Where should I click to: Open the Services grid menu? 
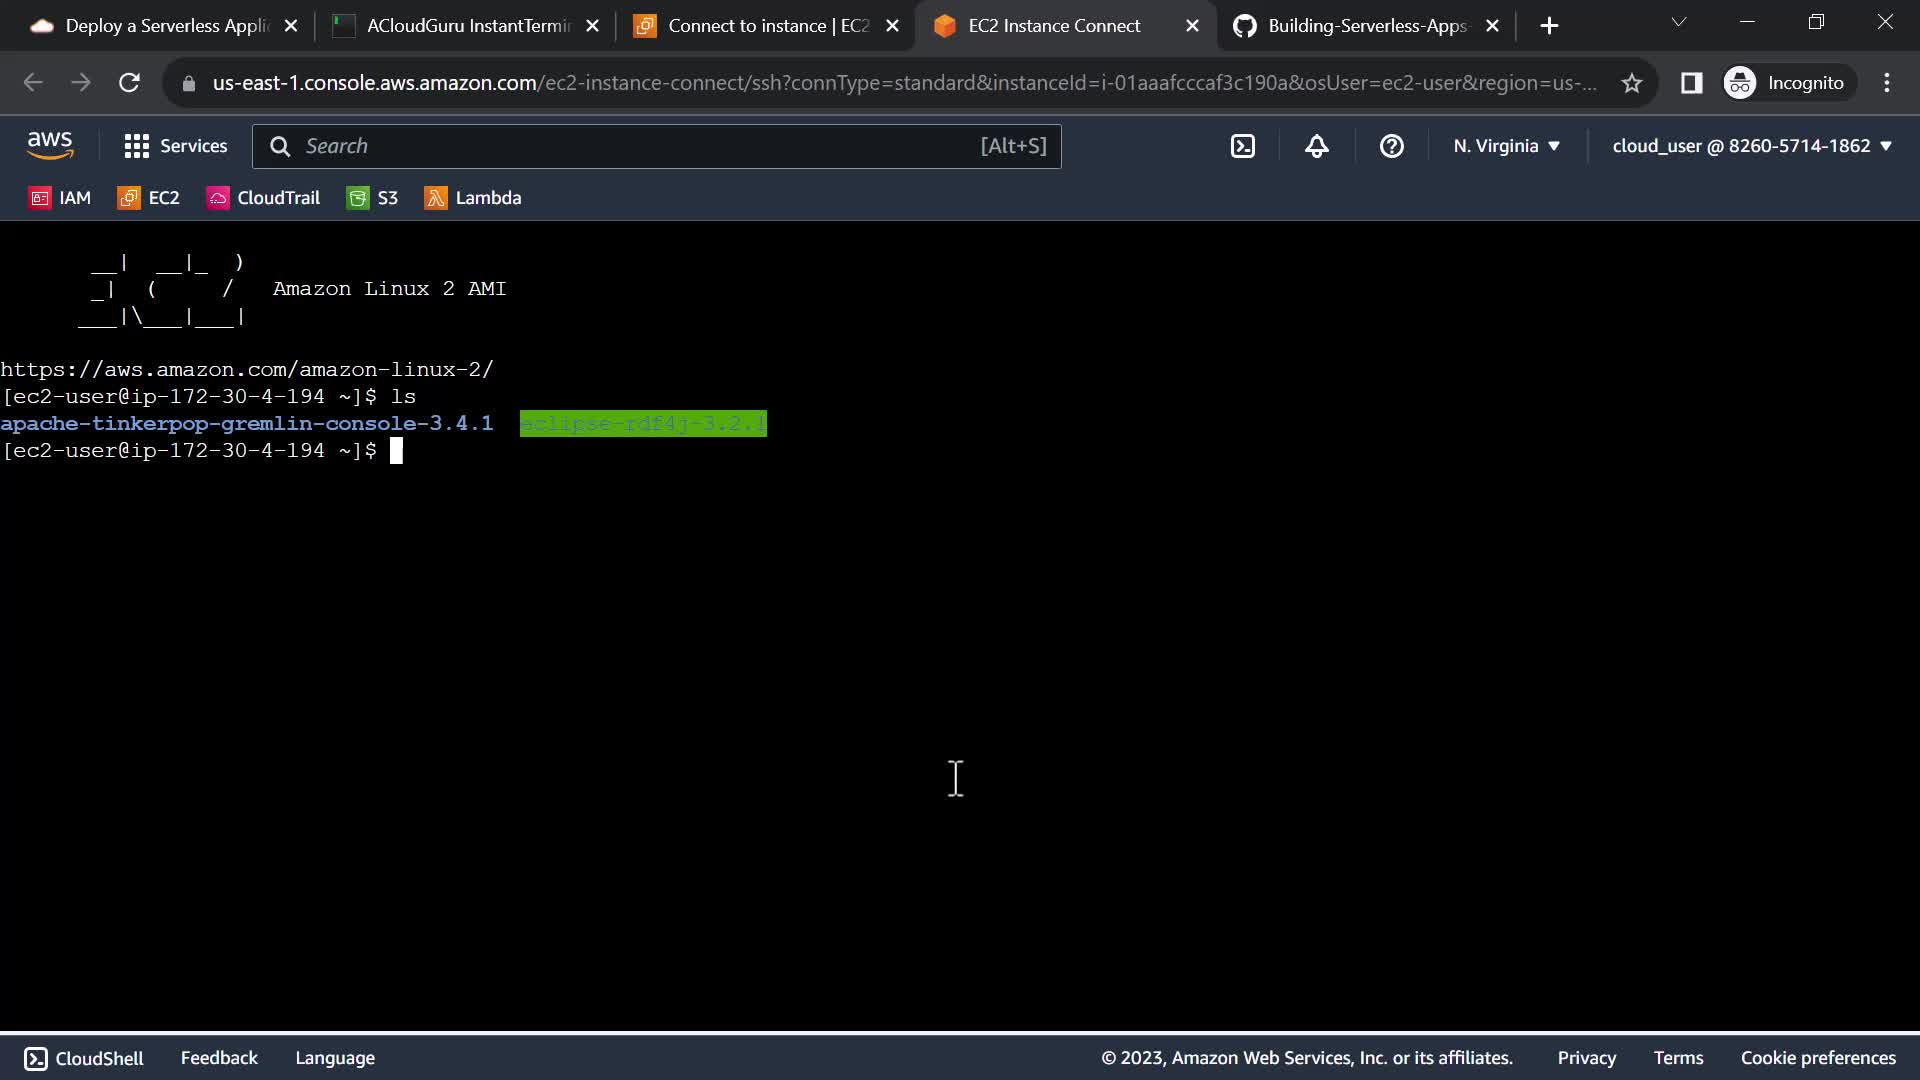pyautogui.click(x=175, y=146)
